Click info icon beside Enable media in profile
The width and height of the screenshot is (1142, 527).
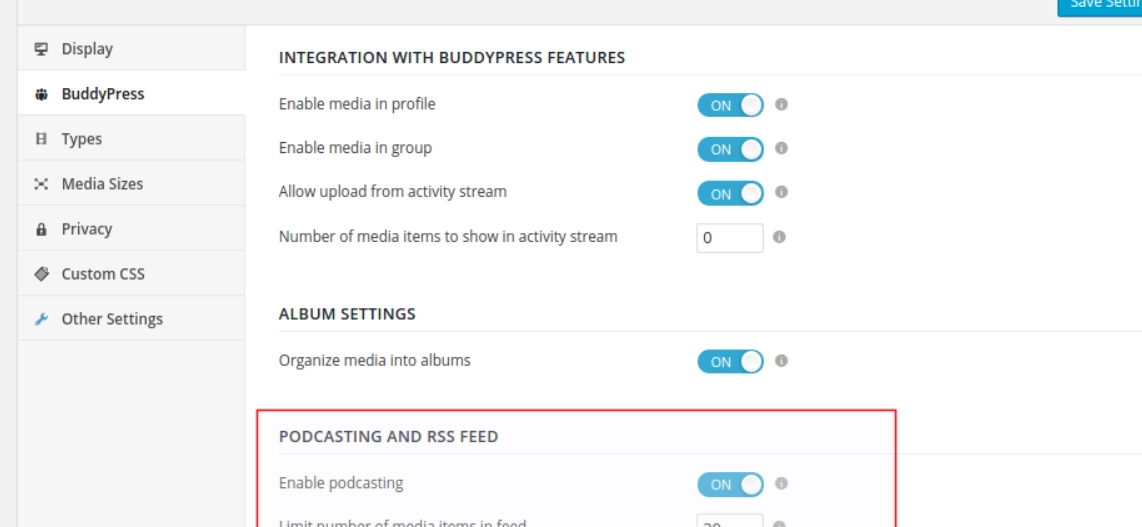782,104
